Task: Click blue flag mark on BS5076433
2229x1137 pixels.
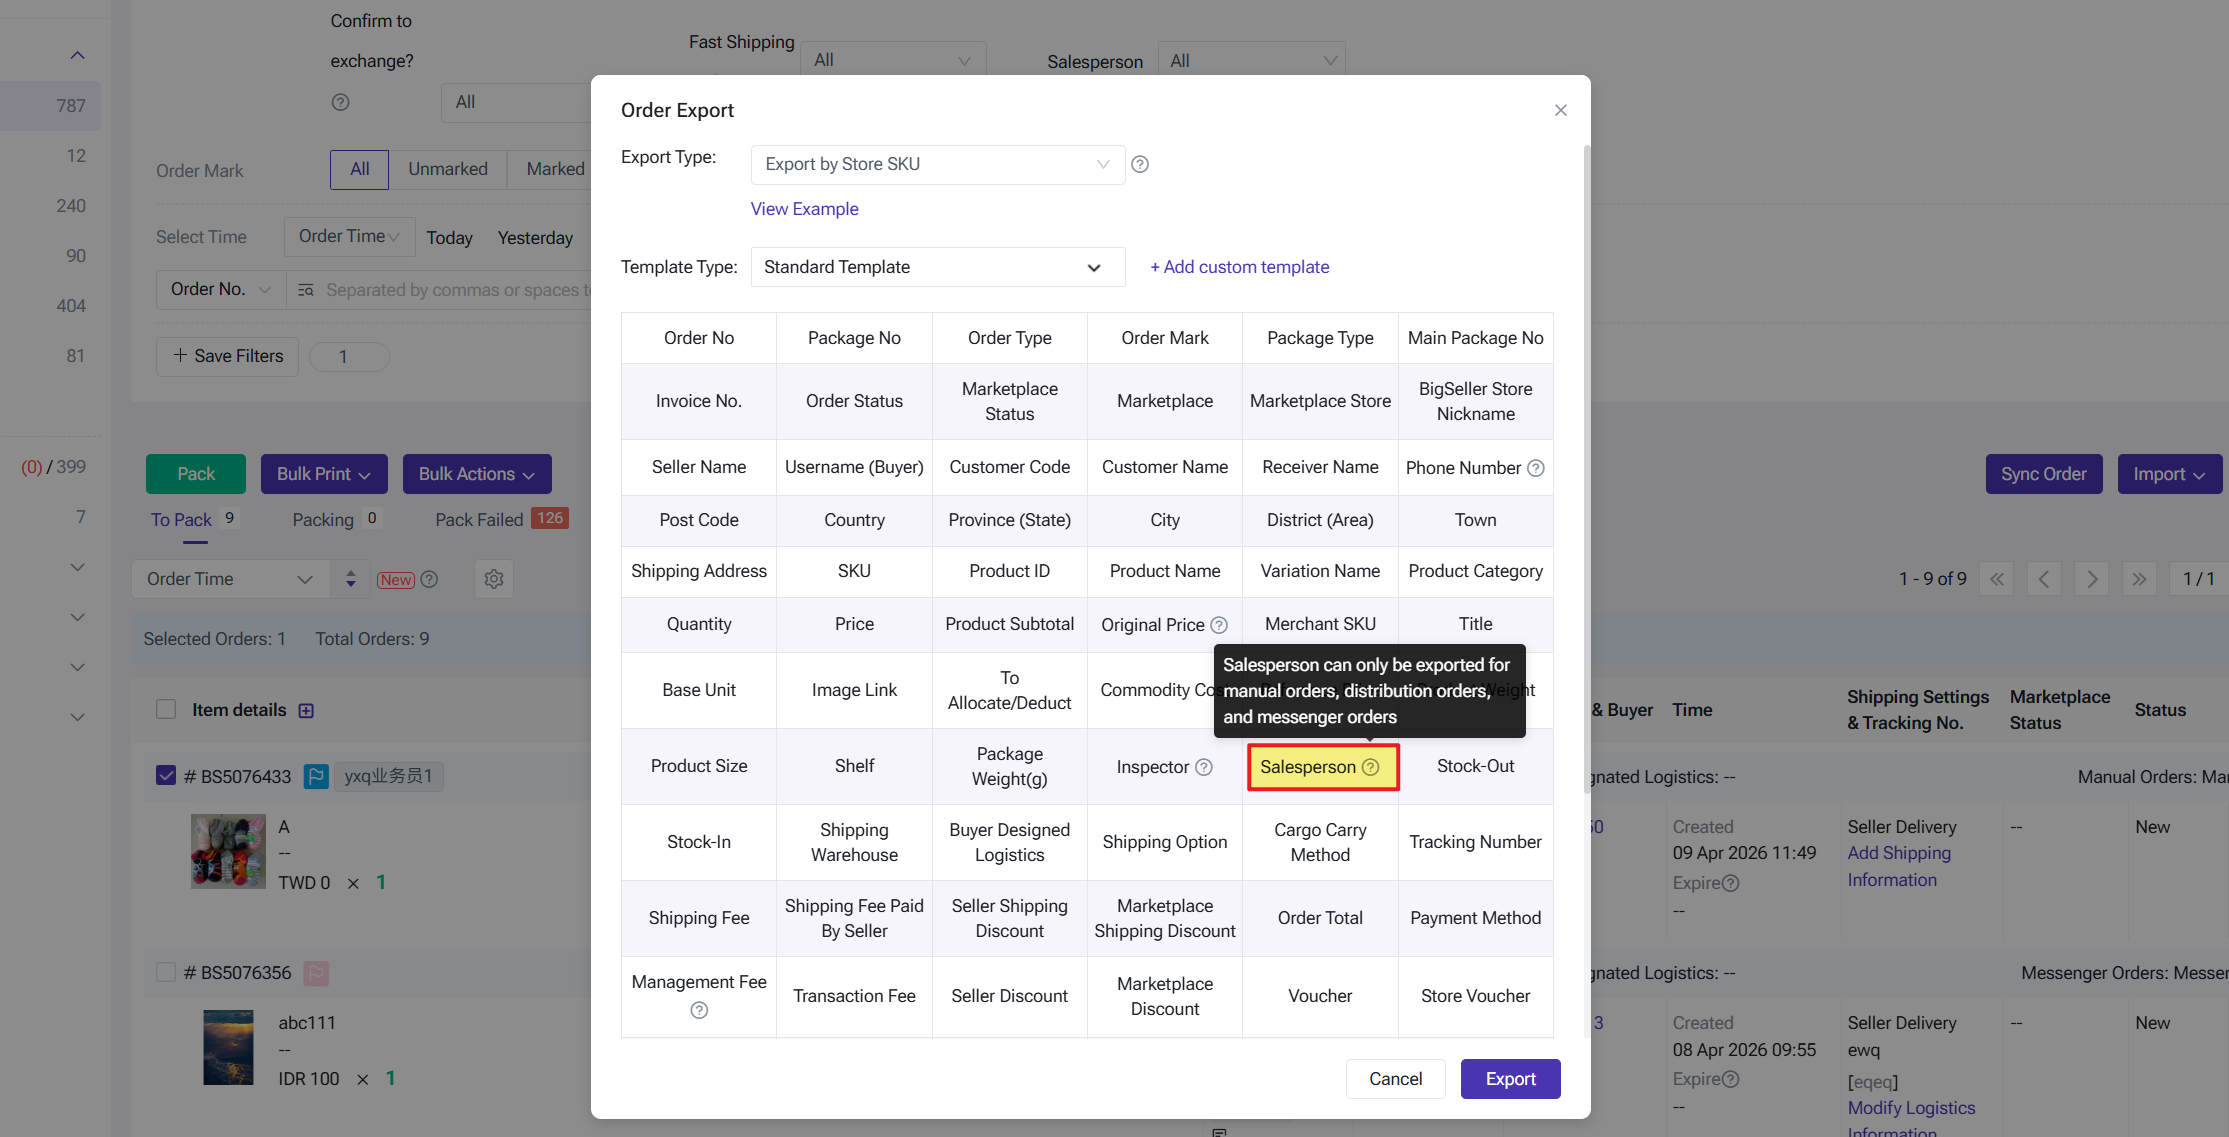Action: tap(316, 776)
